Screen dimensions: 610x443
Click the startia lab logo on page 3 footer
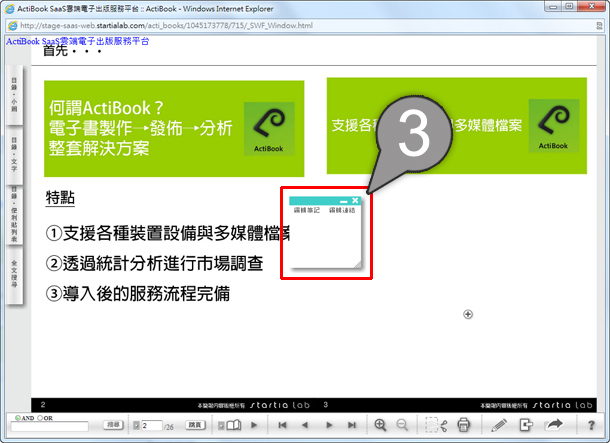point(562,405)
